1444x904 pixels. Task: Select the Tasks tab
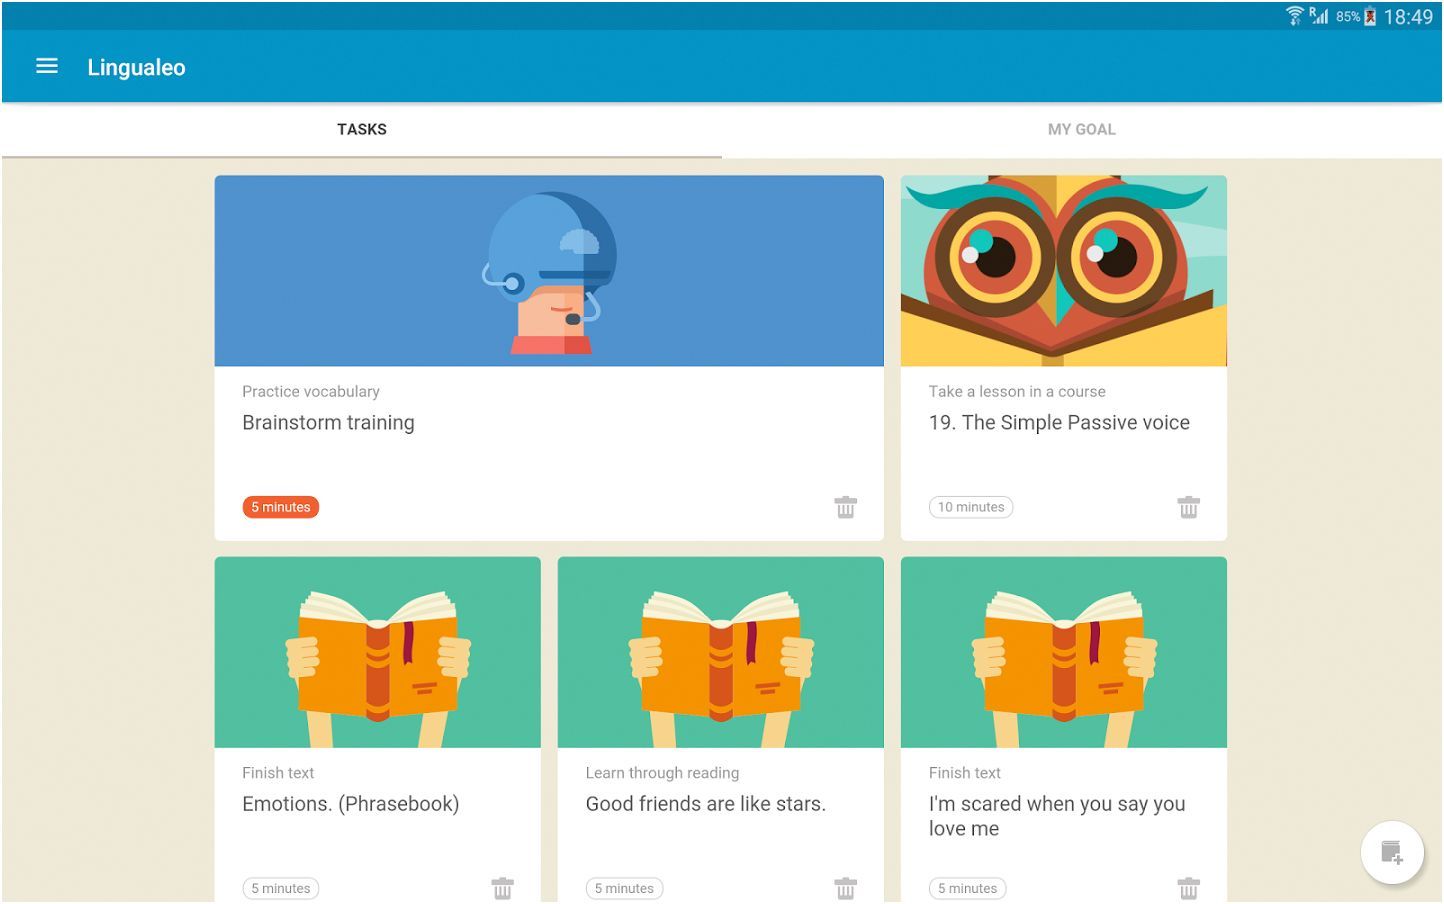361,129
